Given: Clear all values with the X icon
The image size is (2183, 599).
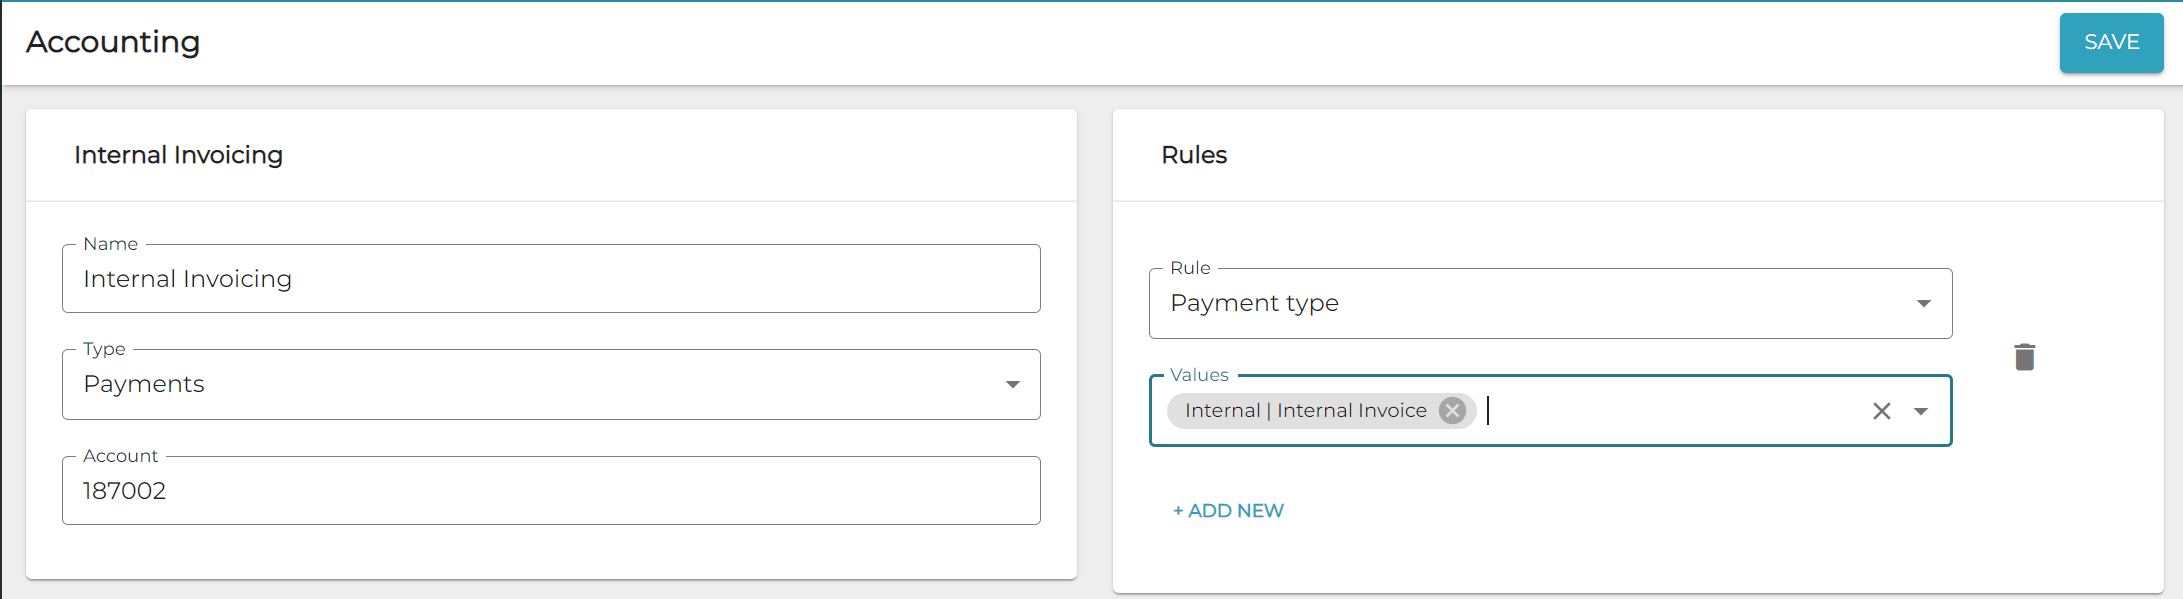Looking at the screenshot, I should 1881,411.
